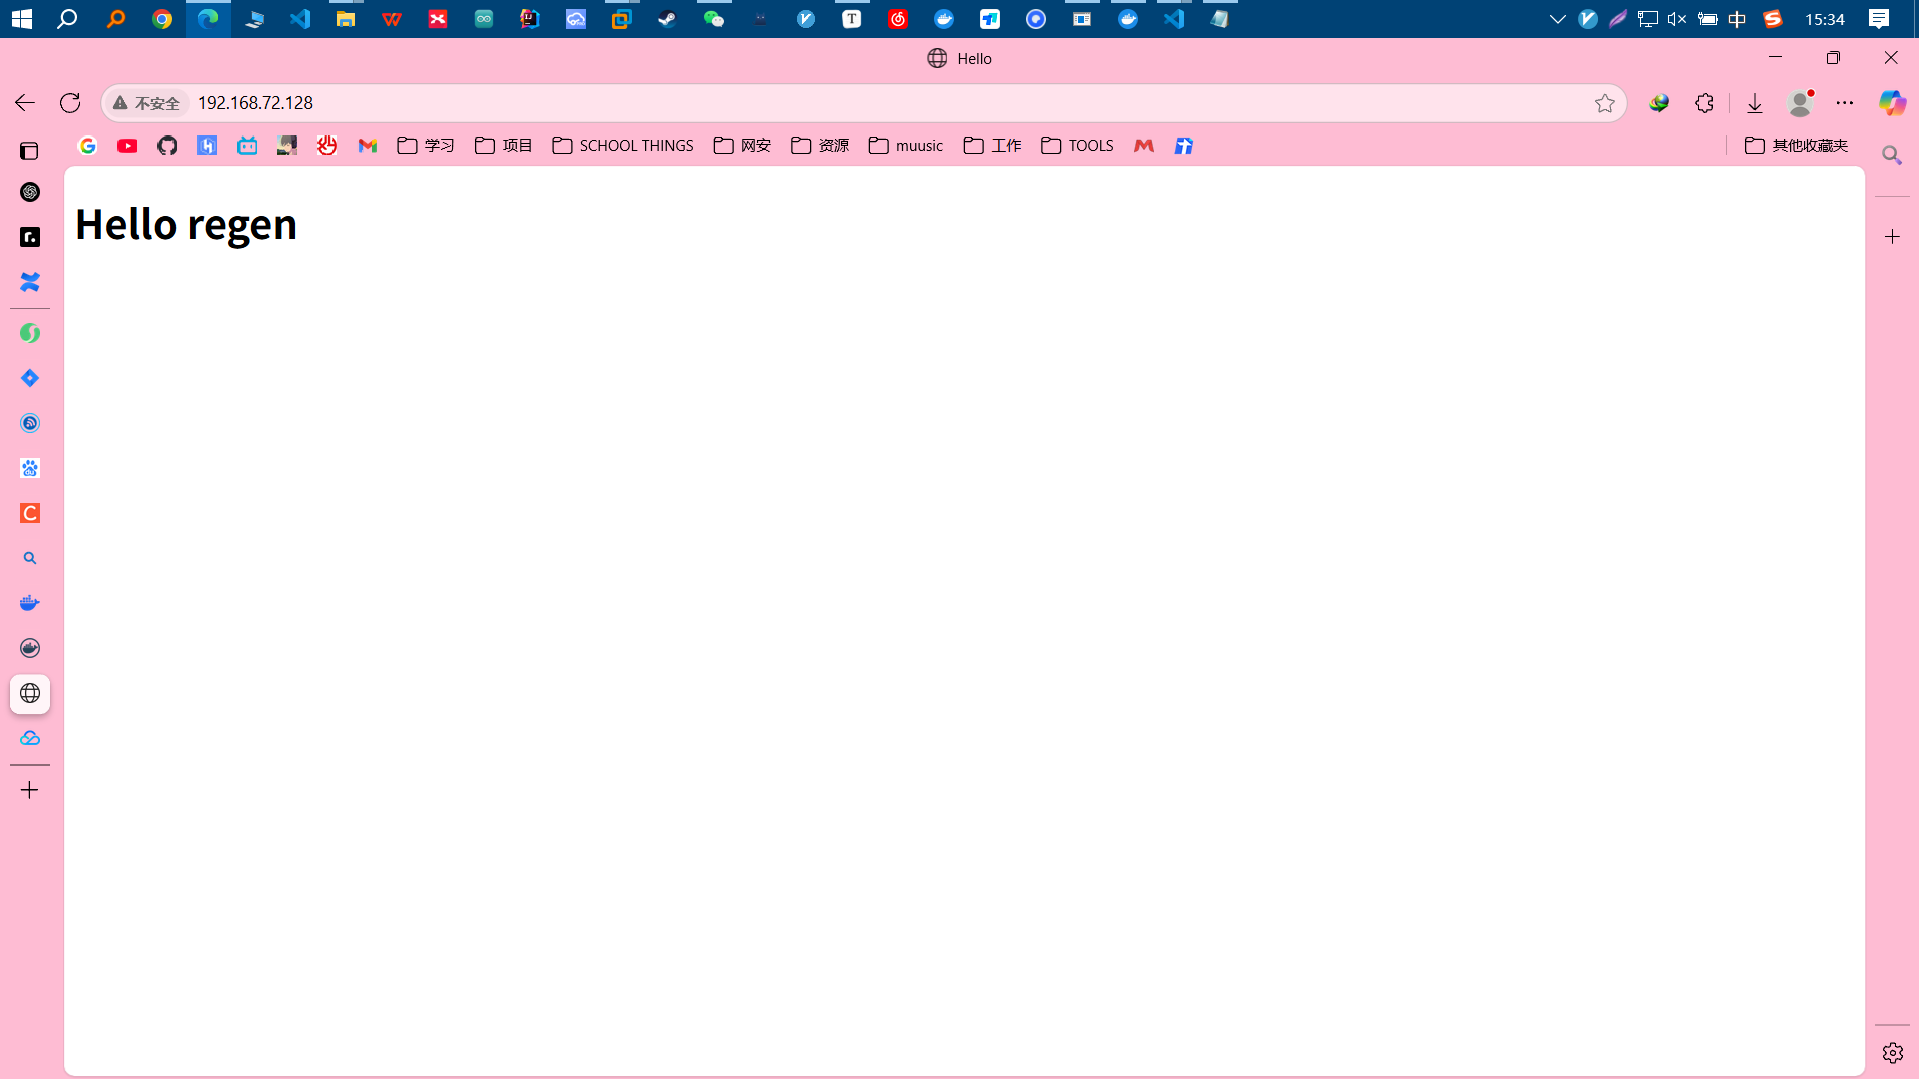Screen dimensions: 1919x1079
Task: Expand the SCHOOL THINGS bookmarks folder
Action: tap(623, 146)
